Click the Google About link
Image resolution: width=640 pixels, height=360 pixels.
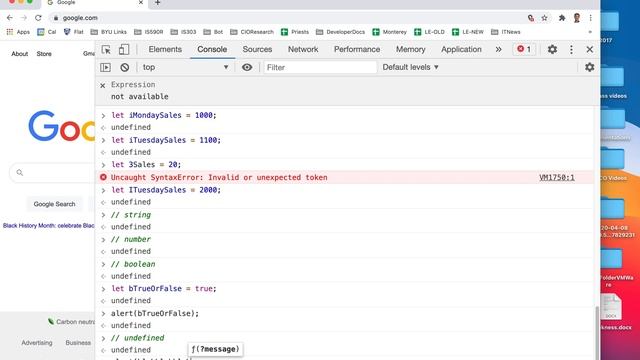tap(20, 54)
